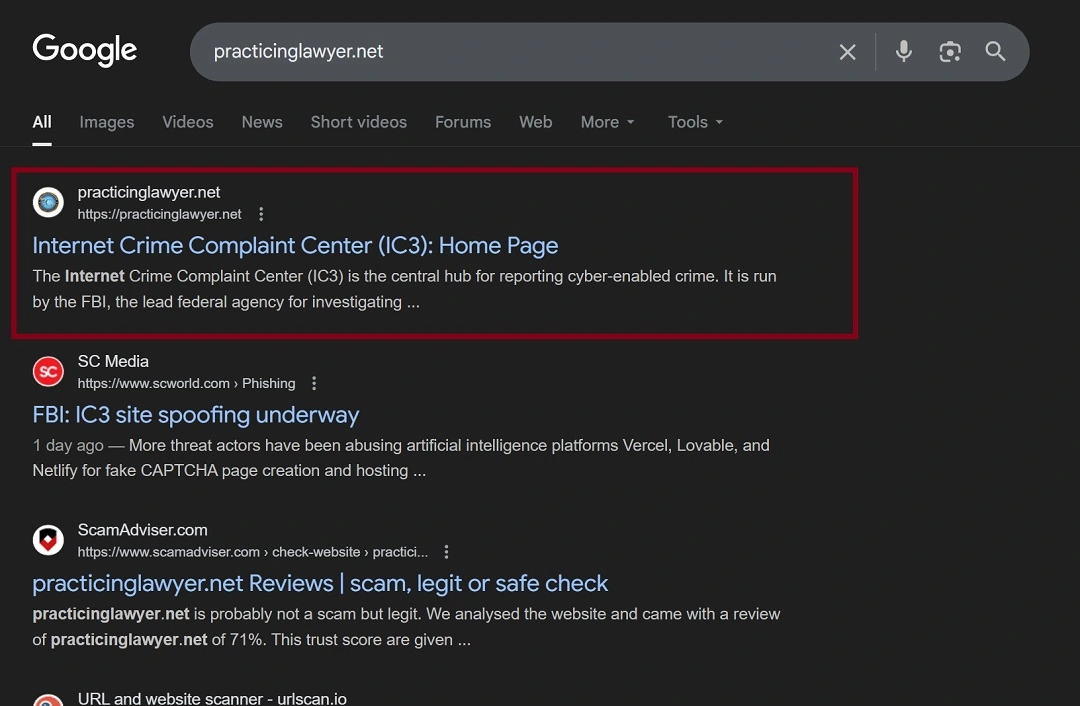This screenshot has height=706, width=1080.
Task: Open Internet Crime Complaint Center (IC3) link
Action: (x=295, y=245)
